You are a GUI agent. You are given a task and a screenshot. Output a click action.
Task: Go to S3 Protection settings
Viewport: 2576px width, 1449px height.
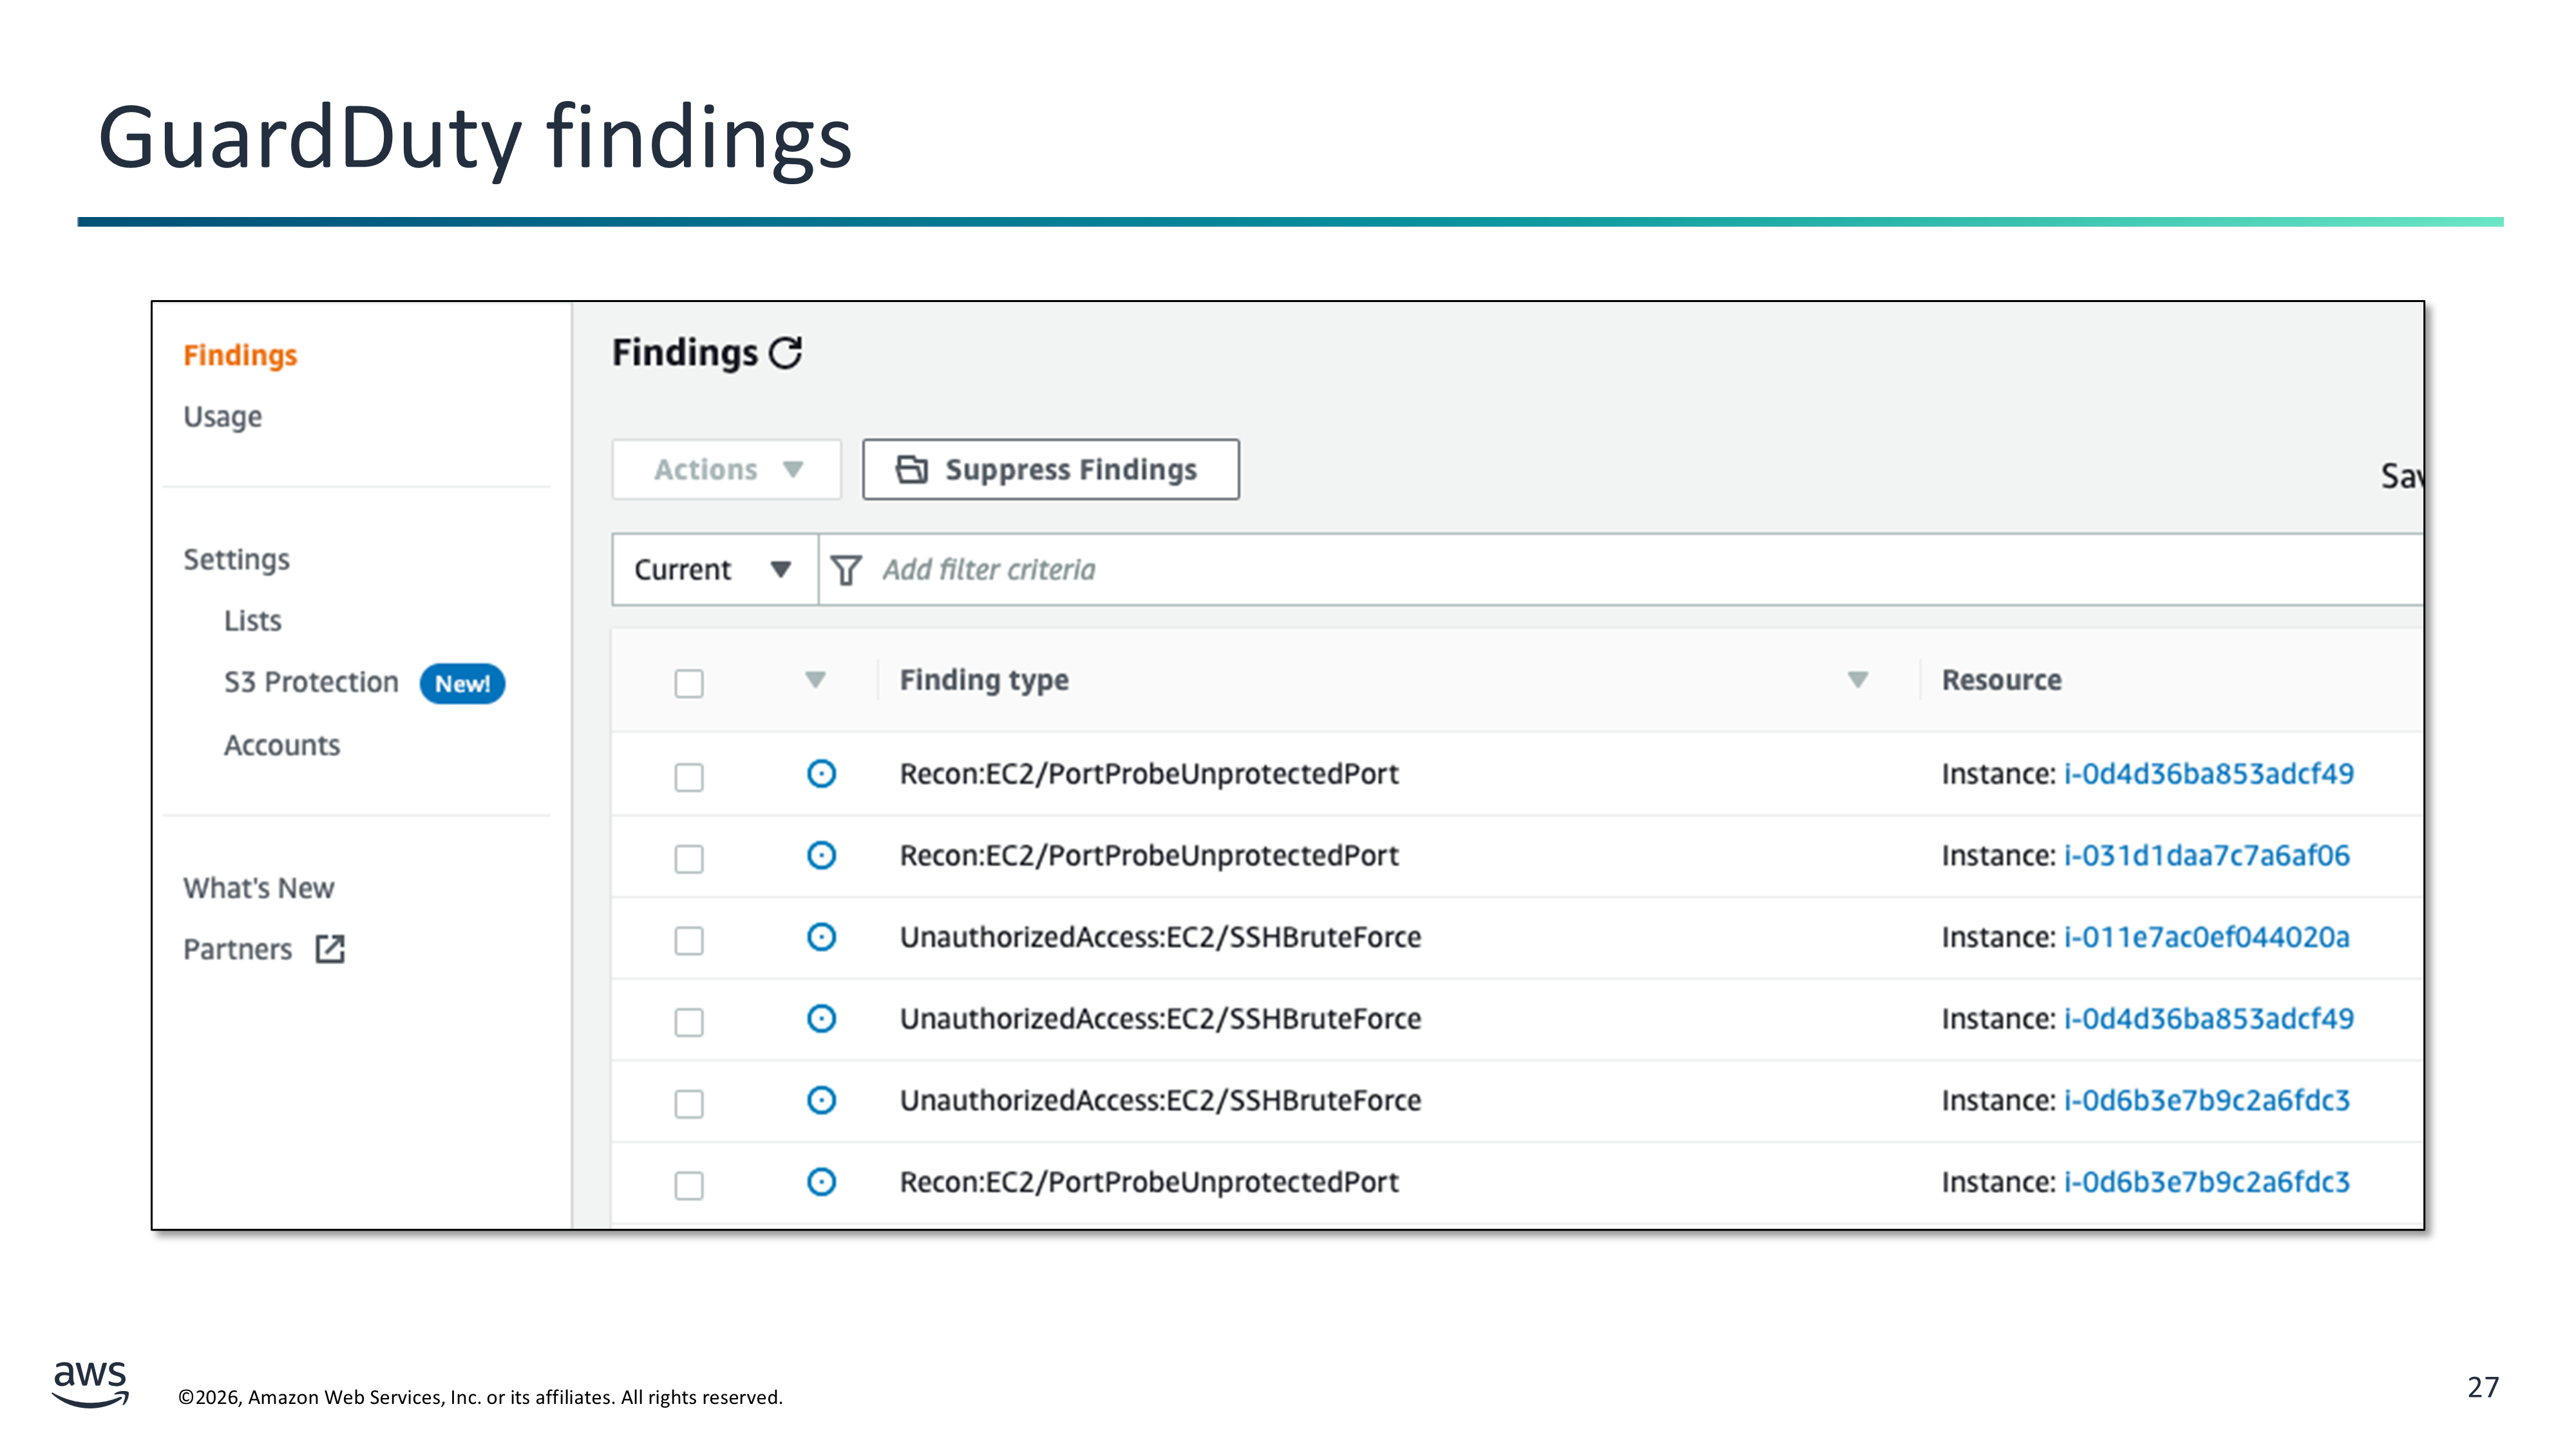(311, 683)
